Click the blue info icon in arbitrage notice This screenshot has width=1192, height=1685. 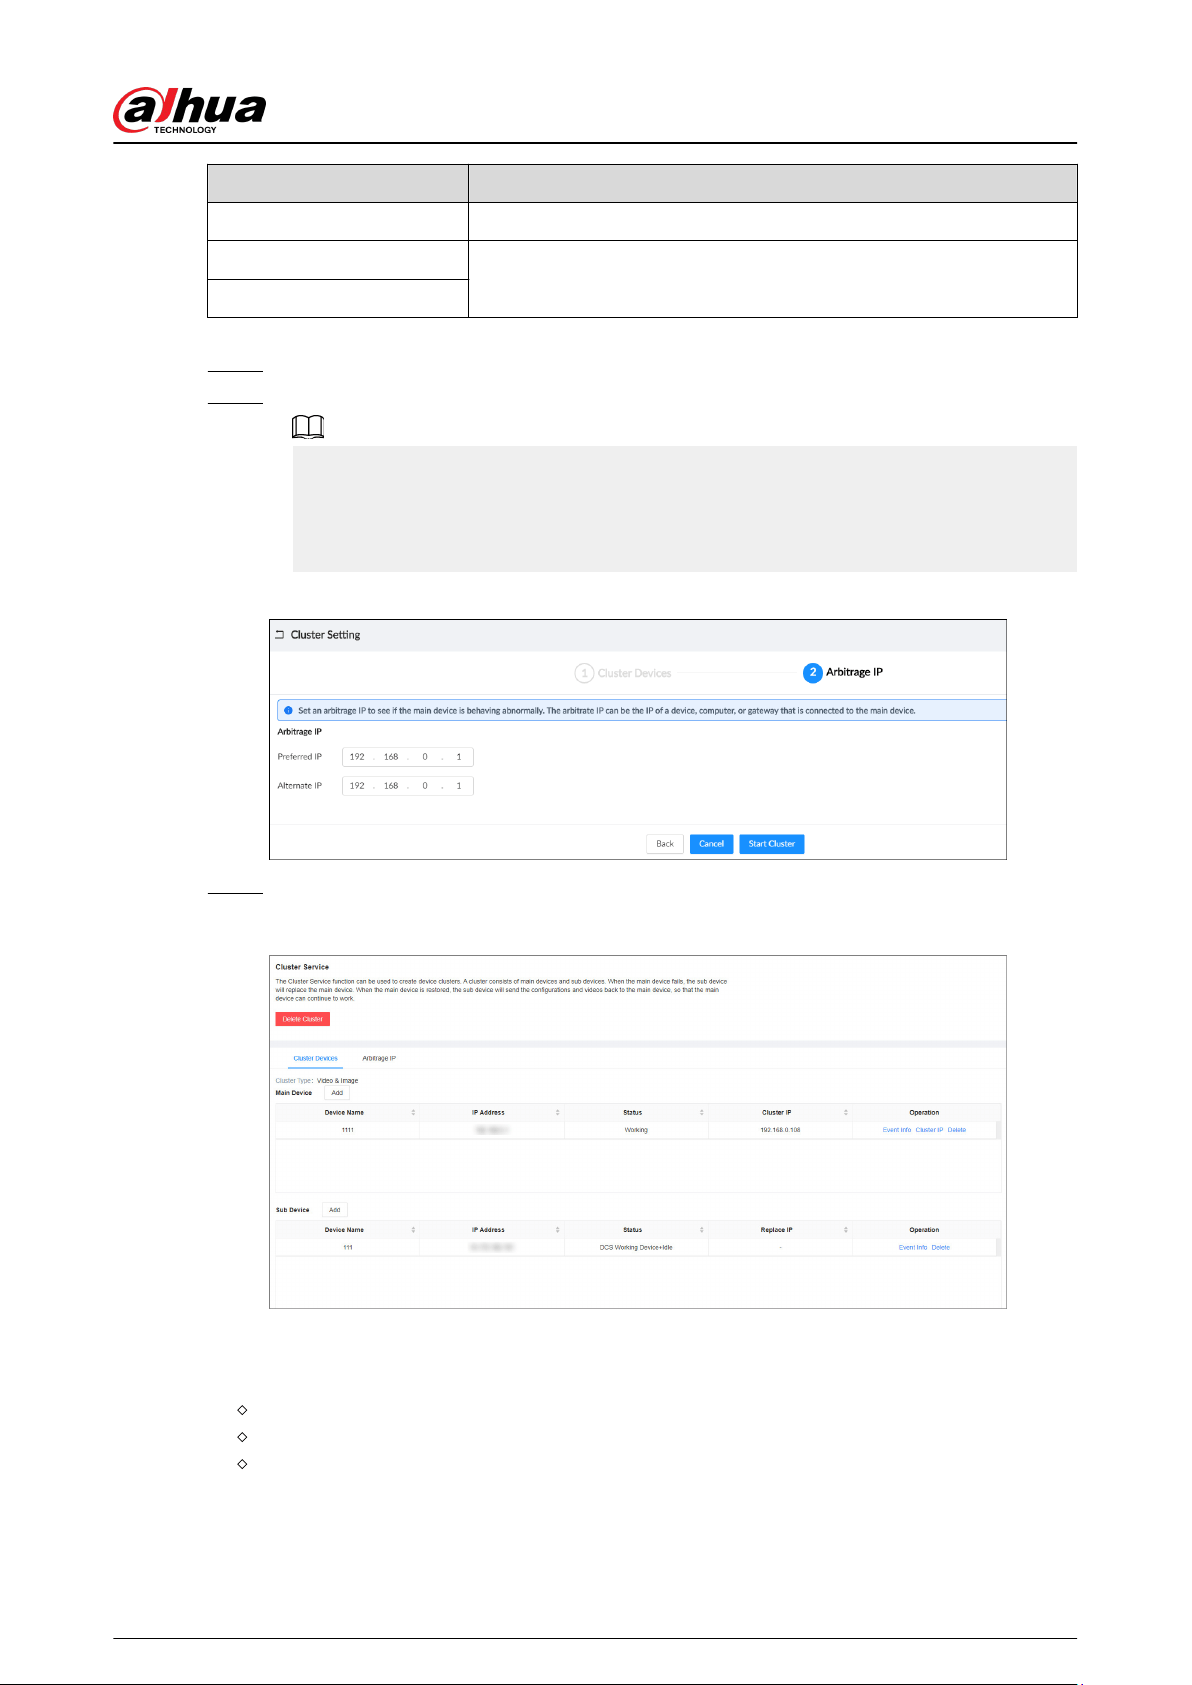pos(287,711)
